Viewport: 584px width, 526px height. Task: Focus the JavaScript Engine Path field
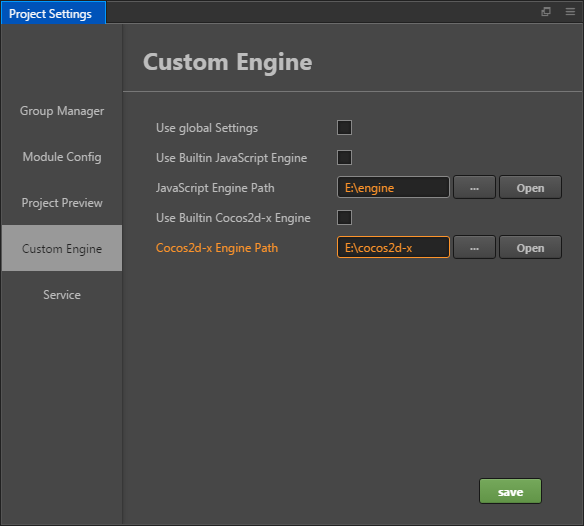[x=393, y=187]
